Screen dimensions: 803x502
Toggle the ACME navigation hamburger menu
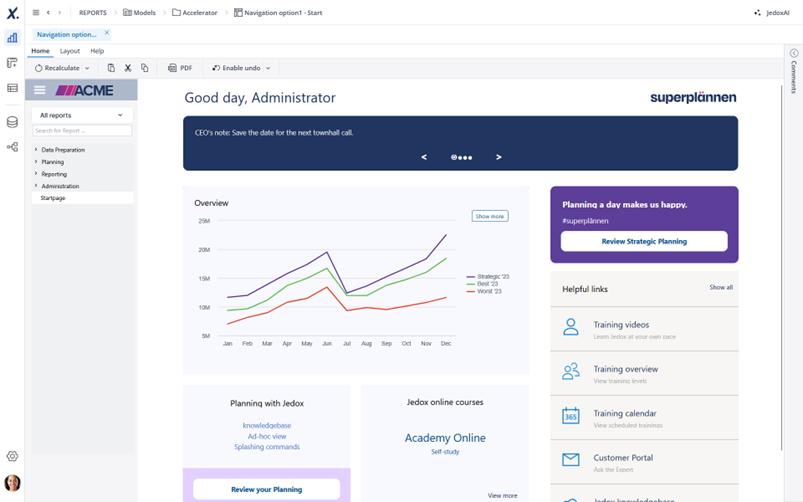(39, 90)
